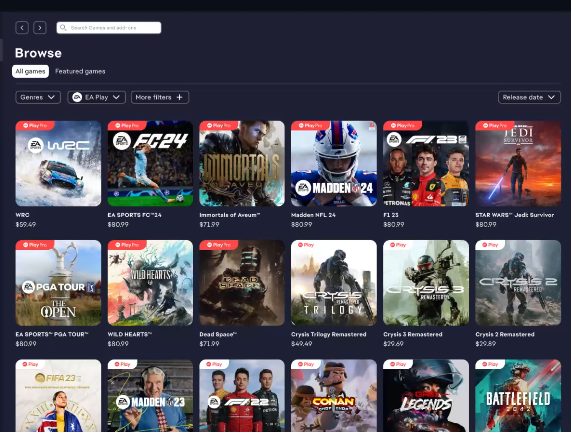
Task: Open the Crysis 2 Remastered cover
Action: pos(518,283)
